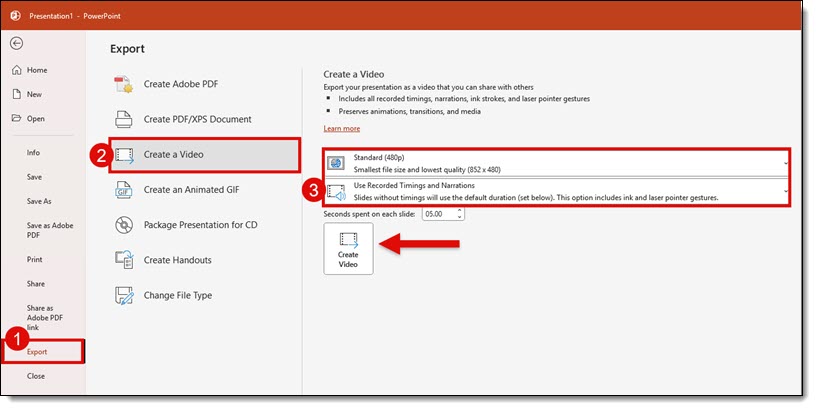Select Create a Video export option
The height and width of the screenshot is (409, 816).
(204, 154)
